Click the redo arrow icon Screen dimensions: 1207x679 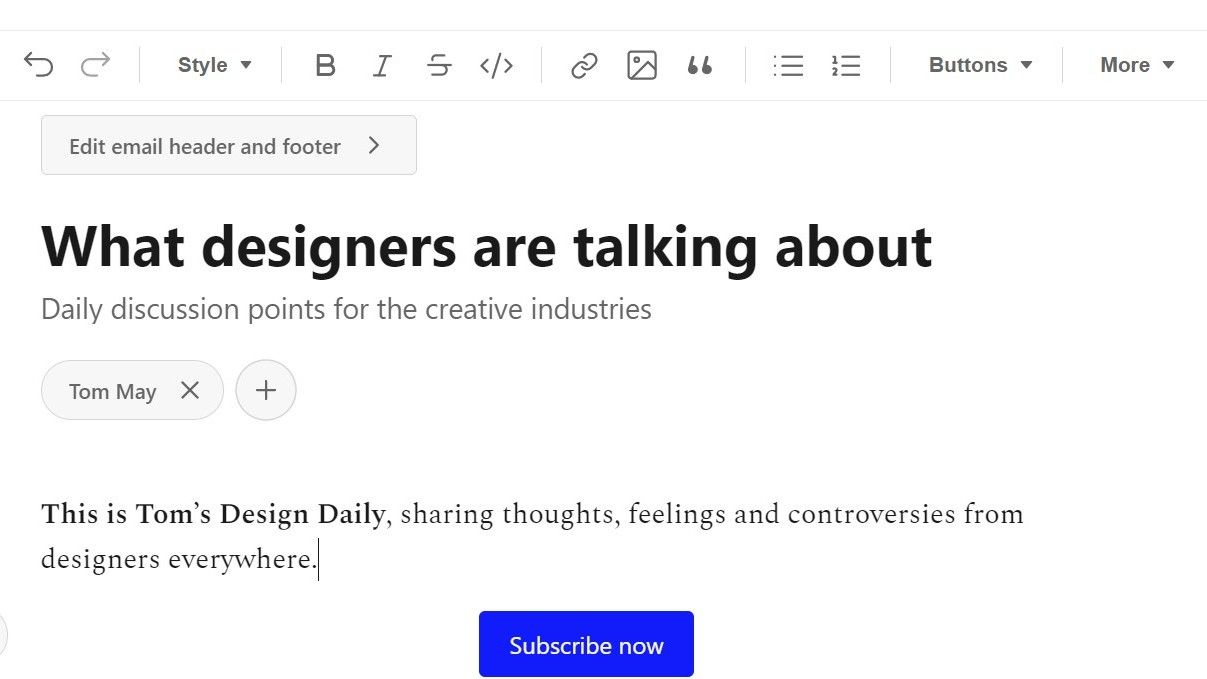(x=96, y=65)
